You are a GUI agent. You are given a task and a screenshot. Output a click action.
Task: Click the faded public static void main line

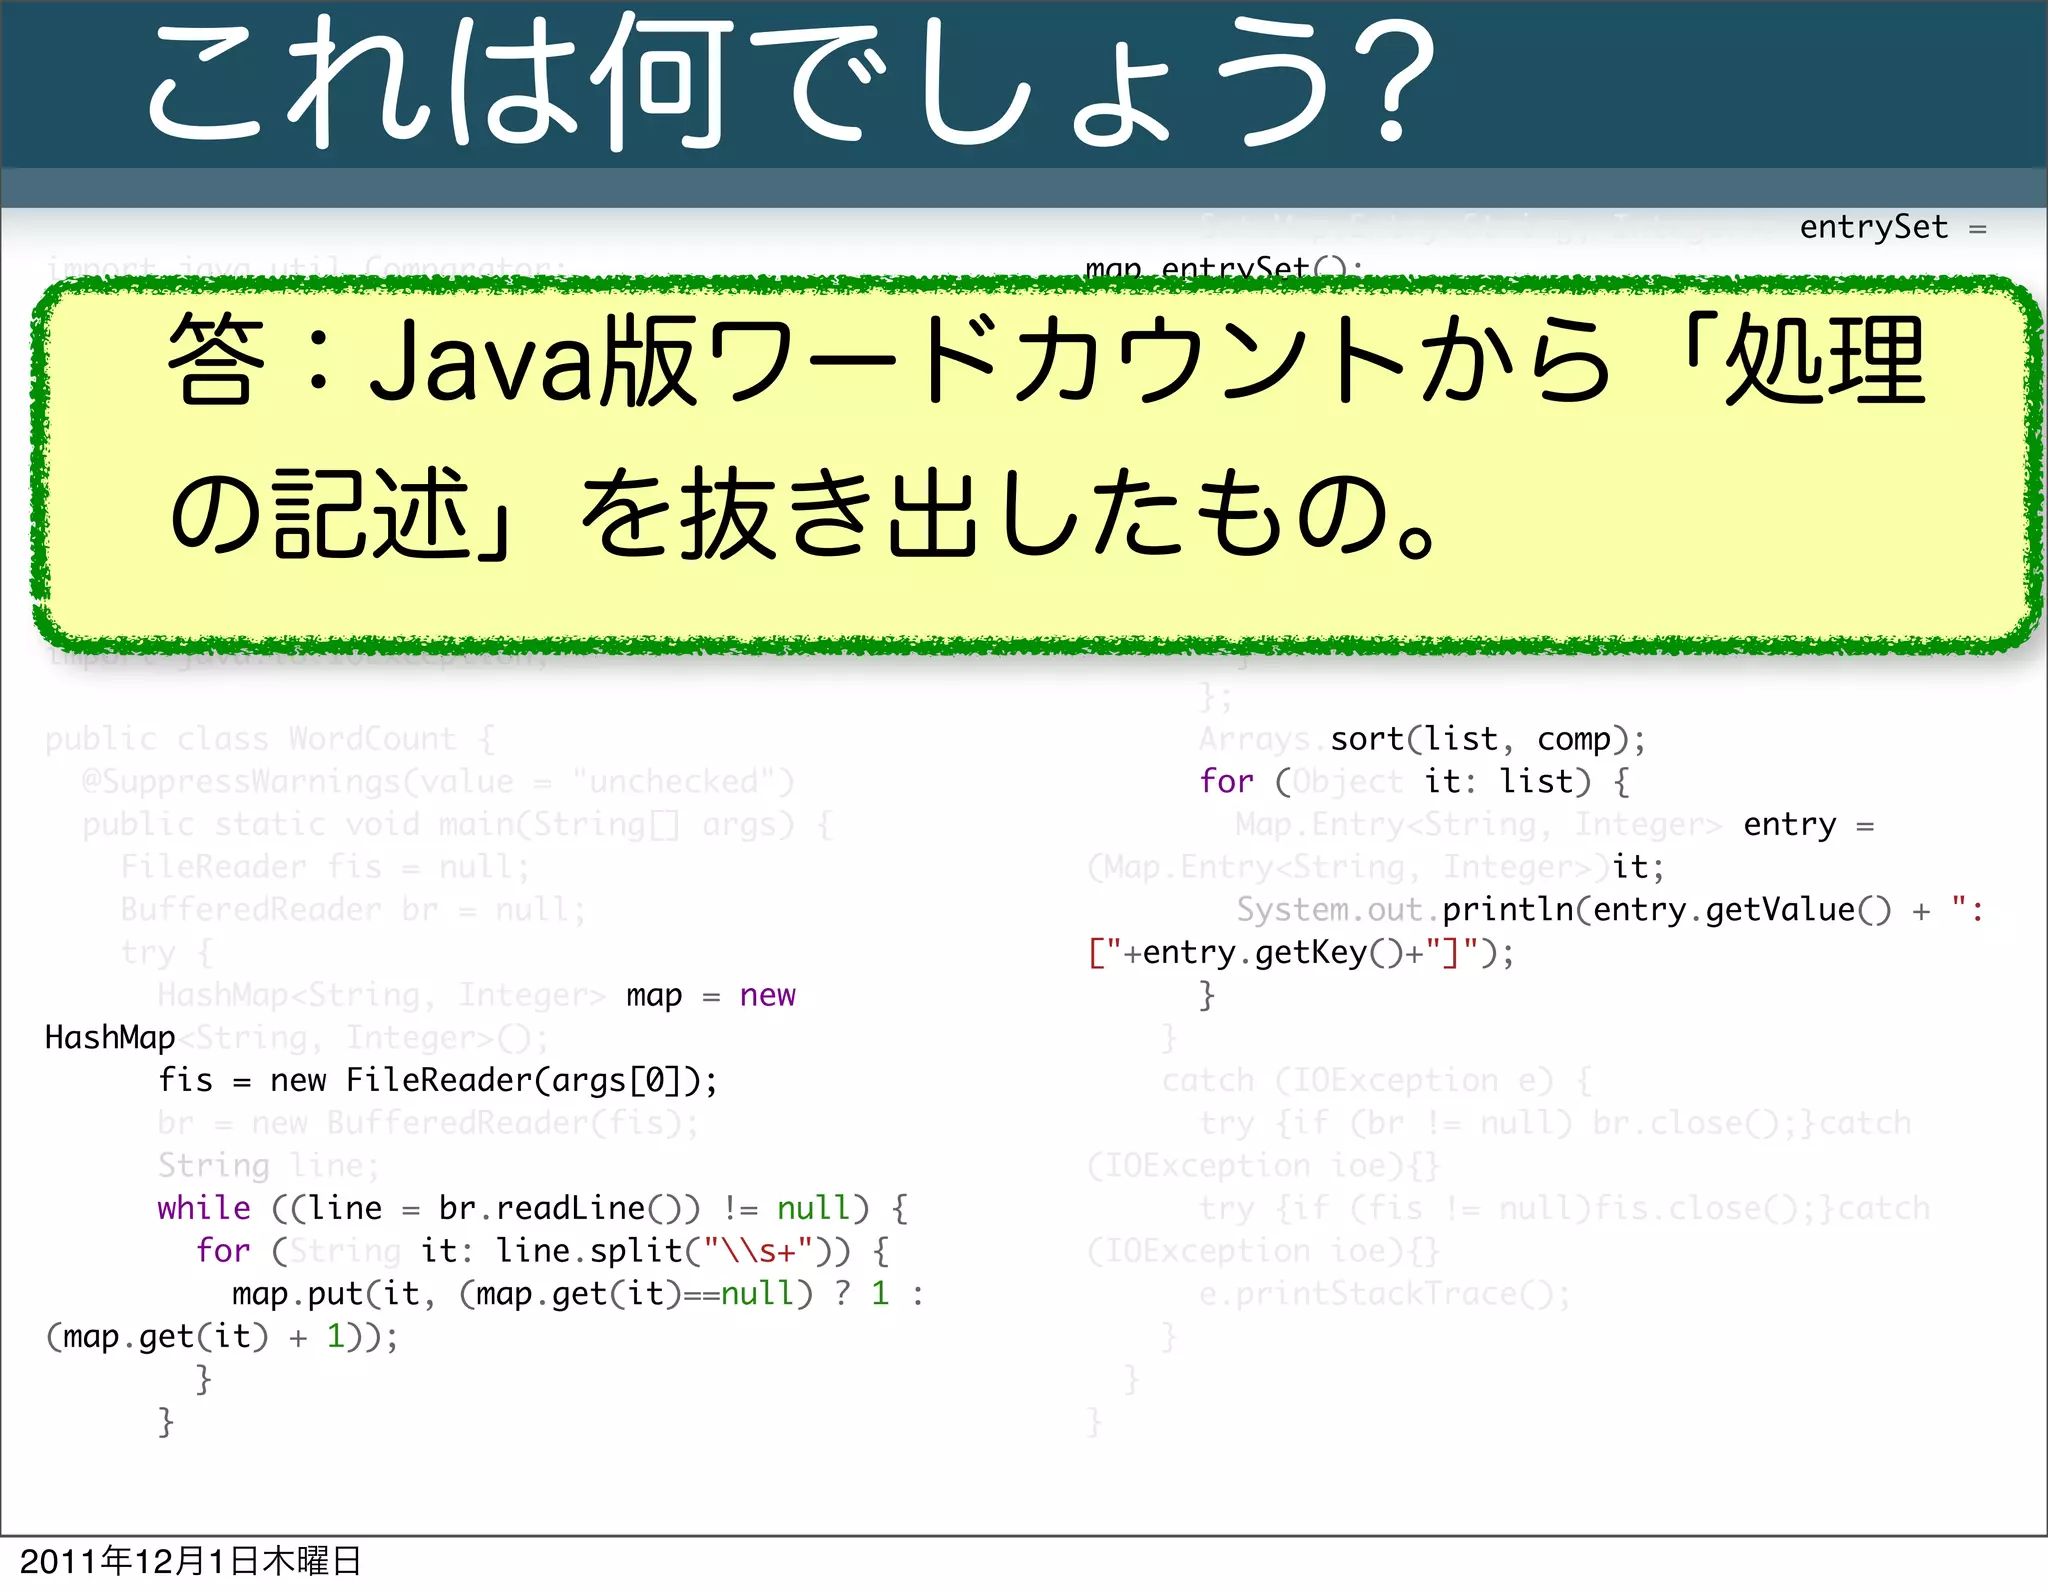tap(457, 825)
